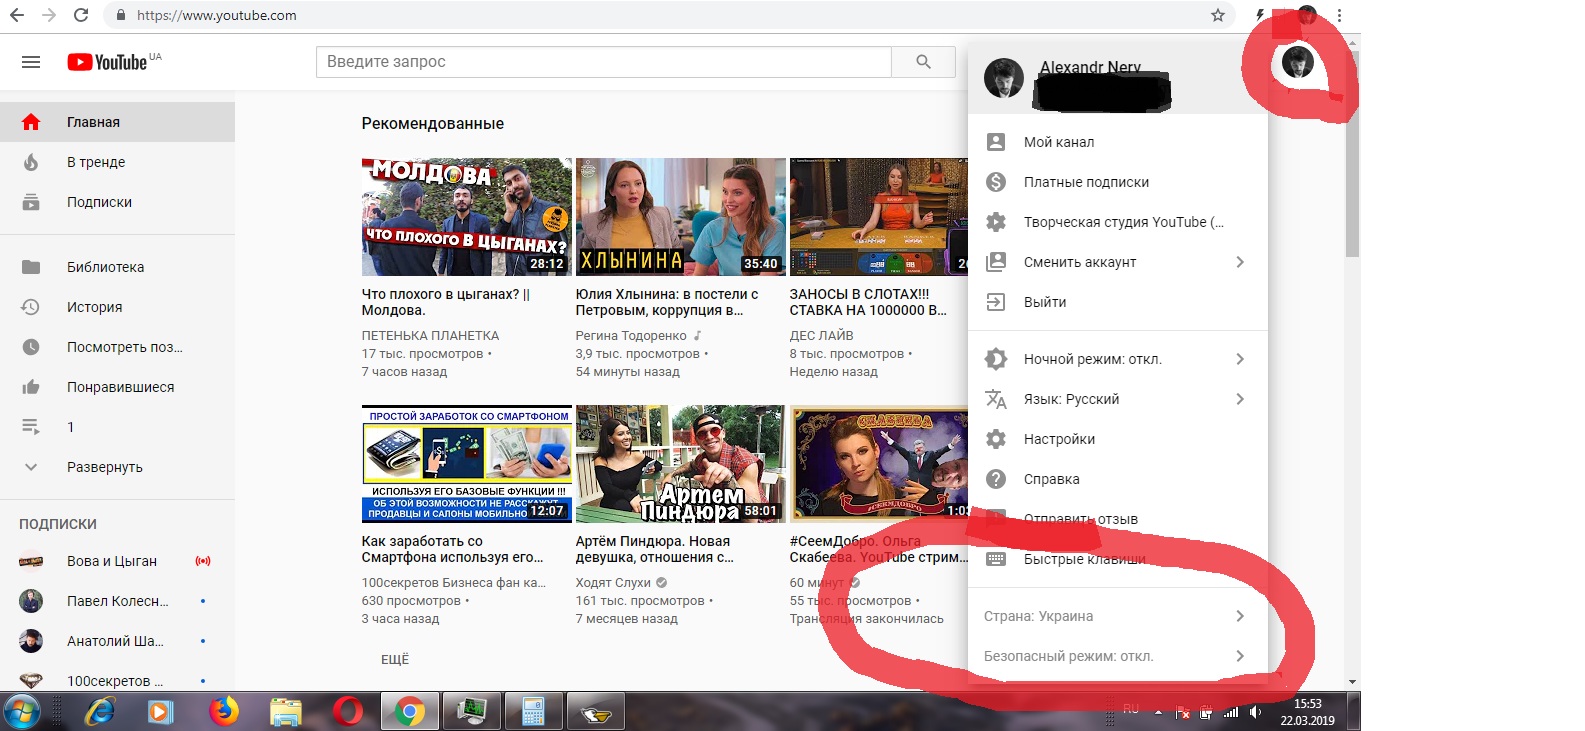This screenshot has height=731, width=1585.
Task: Open 100секретов subscription channel
Action: [x=117, y=679]
